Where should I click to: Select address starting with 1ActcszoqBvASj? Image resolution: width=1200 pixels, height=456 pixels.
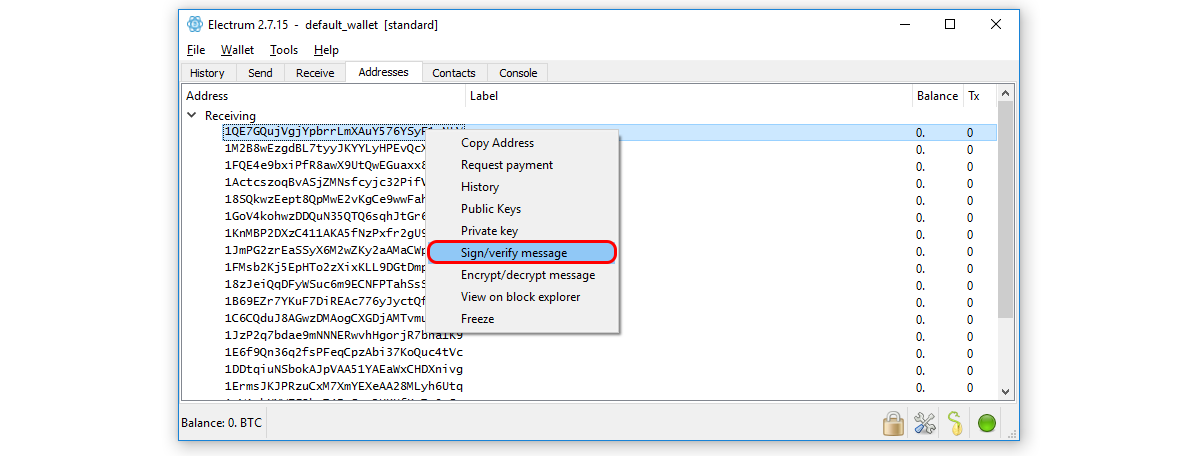pyautogui.click(x=326, y=183)
